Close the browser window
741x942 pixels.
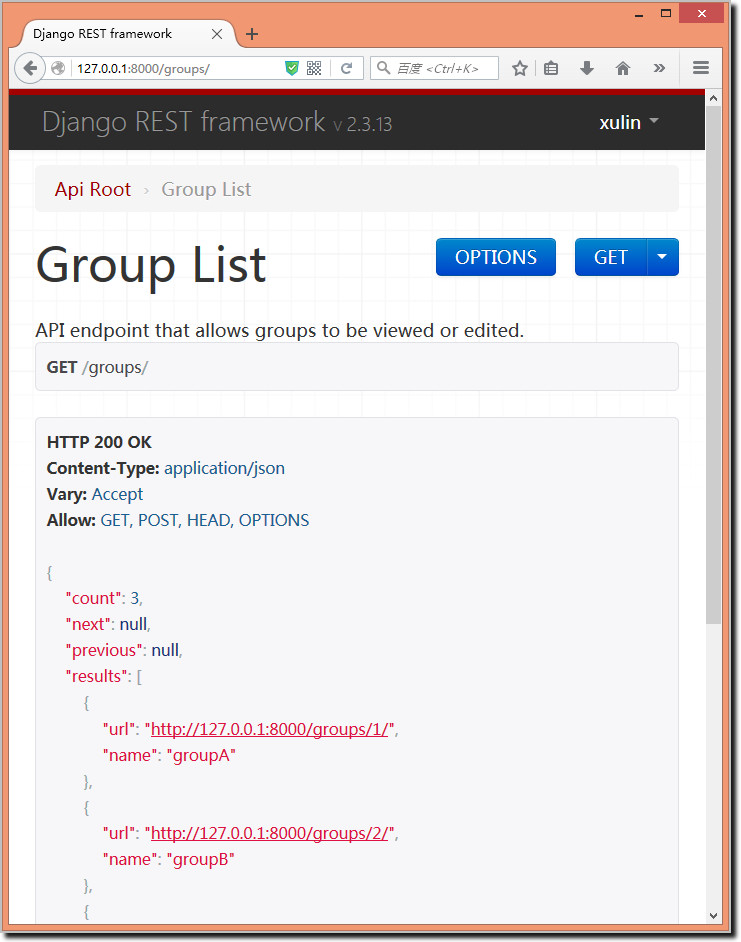701,13
